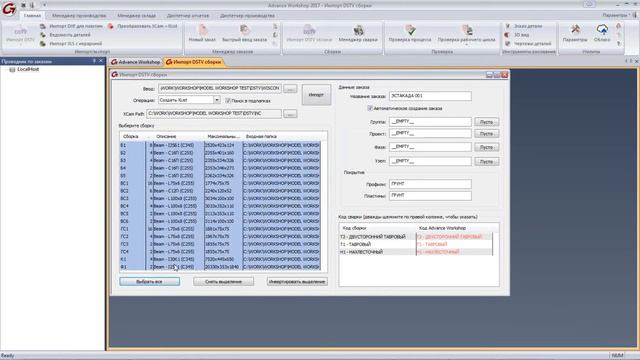Browse for the Ввод folder path
640x360 pixels.
click(x=290, y=89)
